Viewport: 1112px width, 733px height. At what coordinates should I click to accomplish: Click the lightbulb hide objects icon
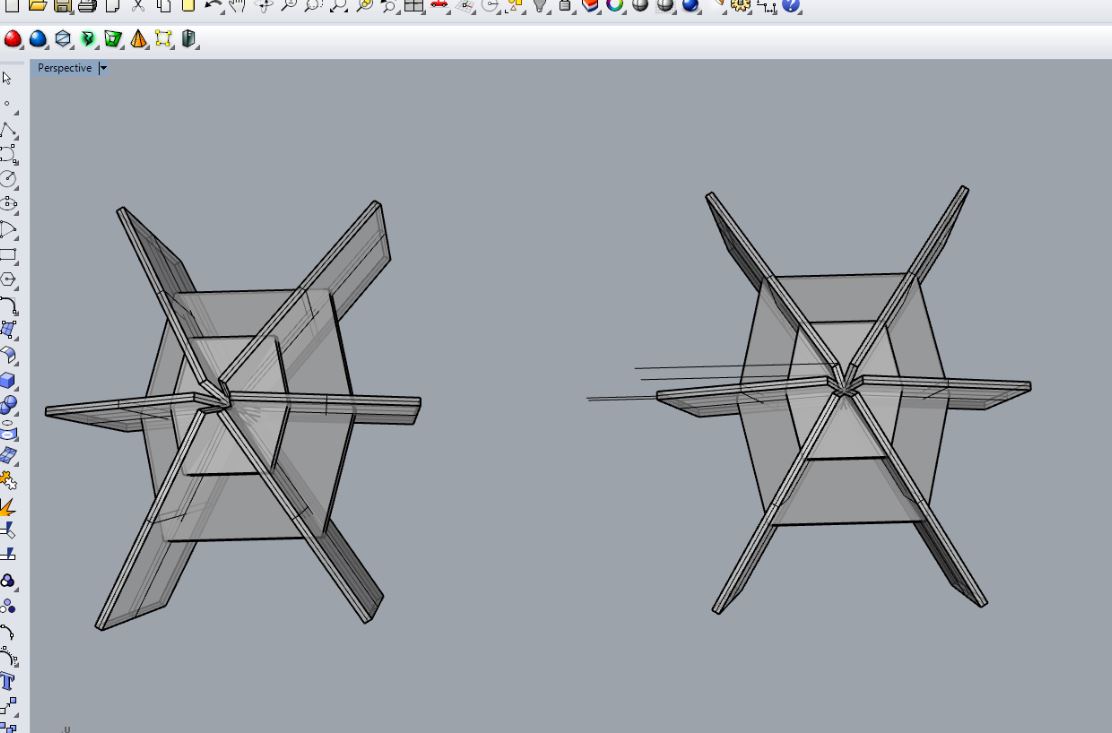[x=540, y=6]
